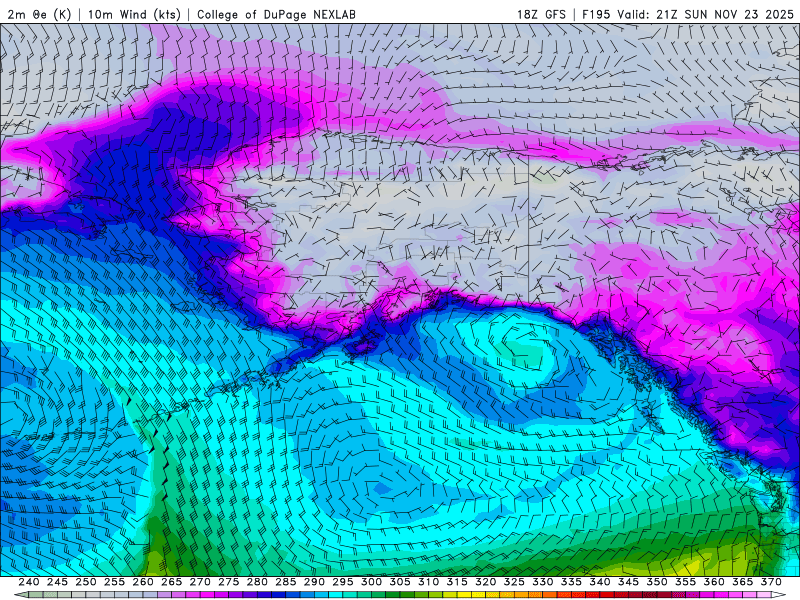The height and width of the screenshot is (600, 800).
Task: Pick the 275 legend number
Action: point(229,582)
